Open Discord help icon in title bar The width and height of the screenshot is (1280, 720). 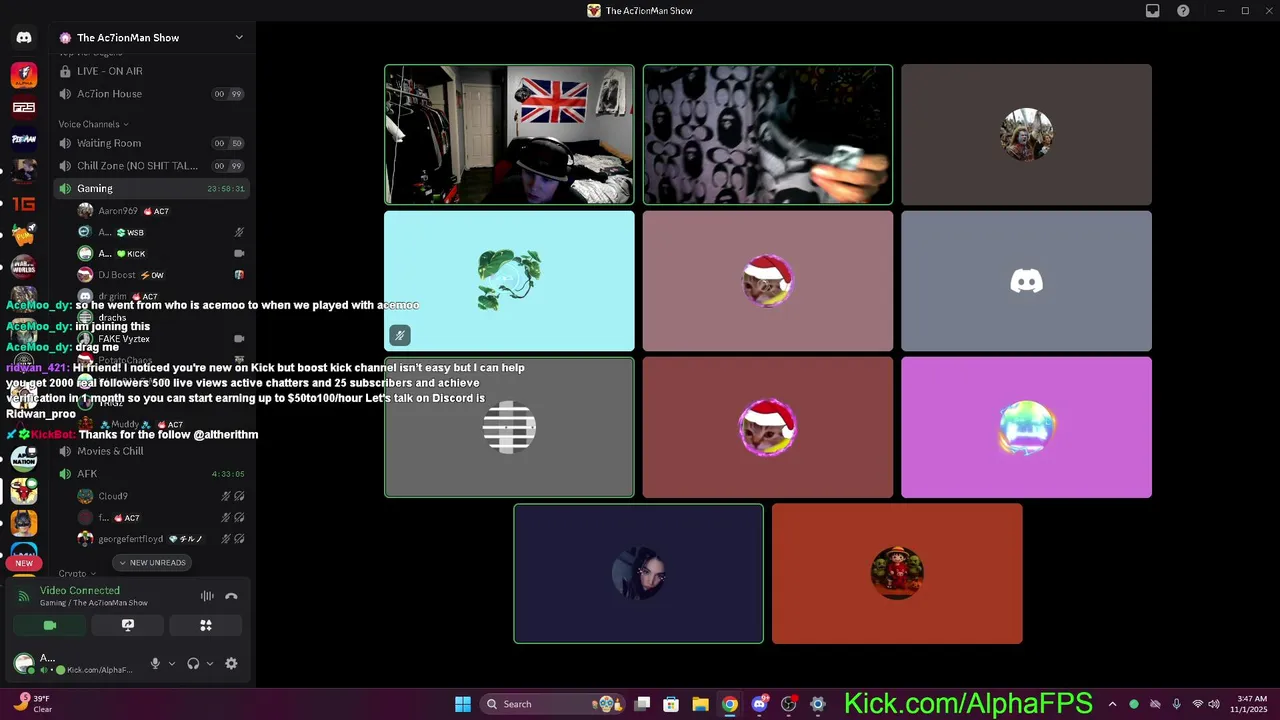pyautogui.click(x=1183, y=11)
